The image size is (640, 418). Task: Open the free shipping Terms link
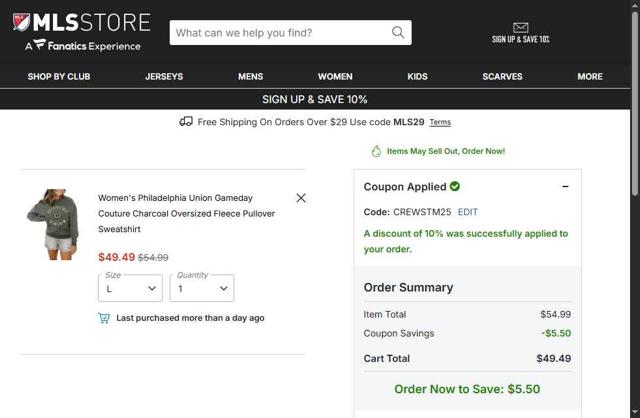pyautogui.click(x=440, y=122)
